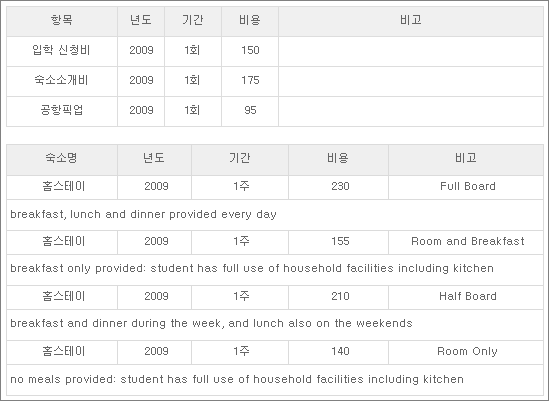
Task: Click the breakfast, lunch and dinner description
Action: (144, 214)
